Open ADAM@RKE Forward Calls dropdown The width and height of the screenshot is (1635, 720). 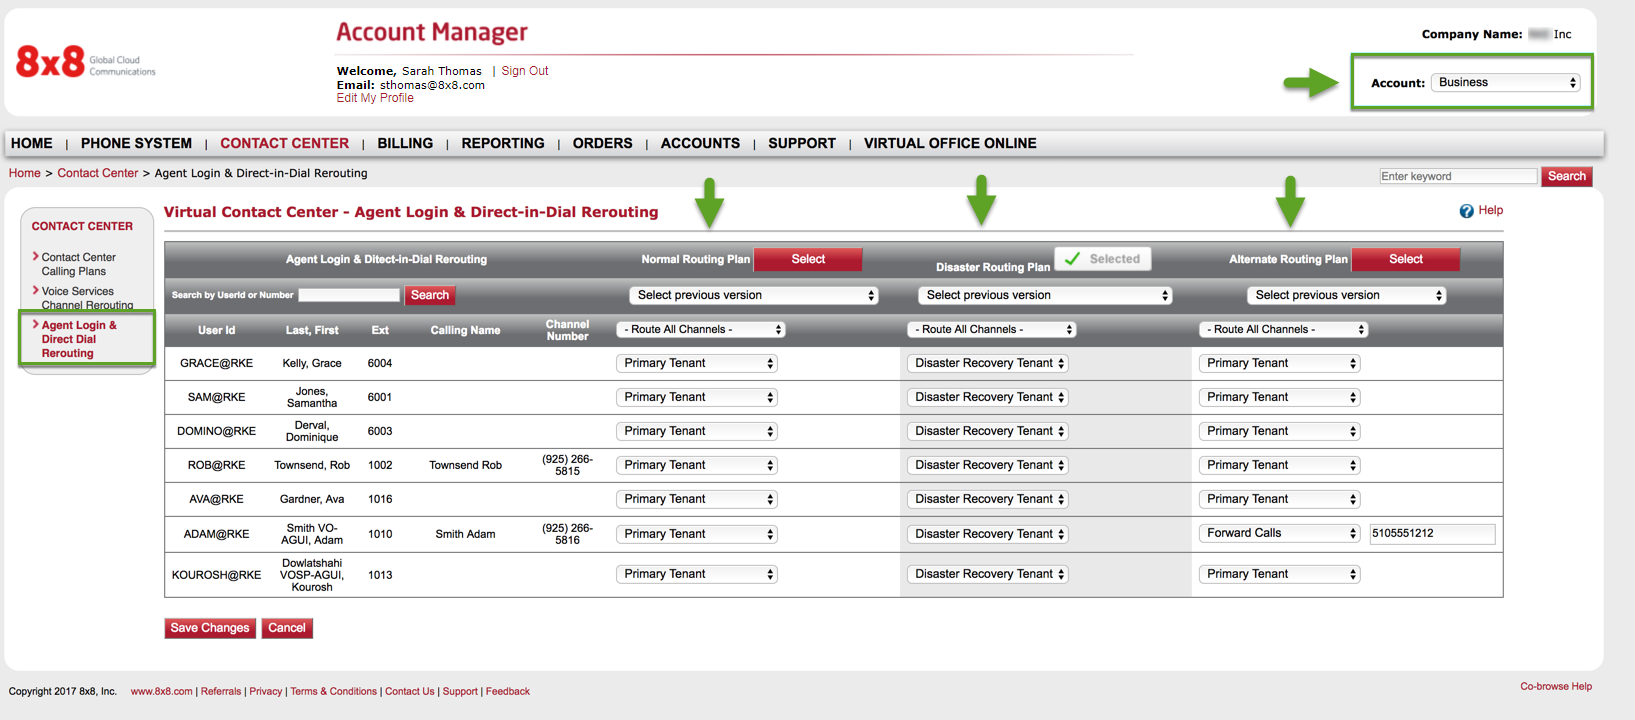[x=1279, y=533]
